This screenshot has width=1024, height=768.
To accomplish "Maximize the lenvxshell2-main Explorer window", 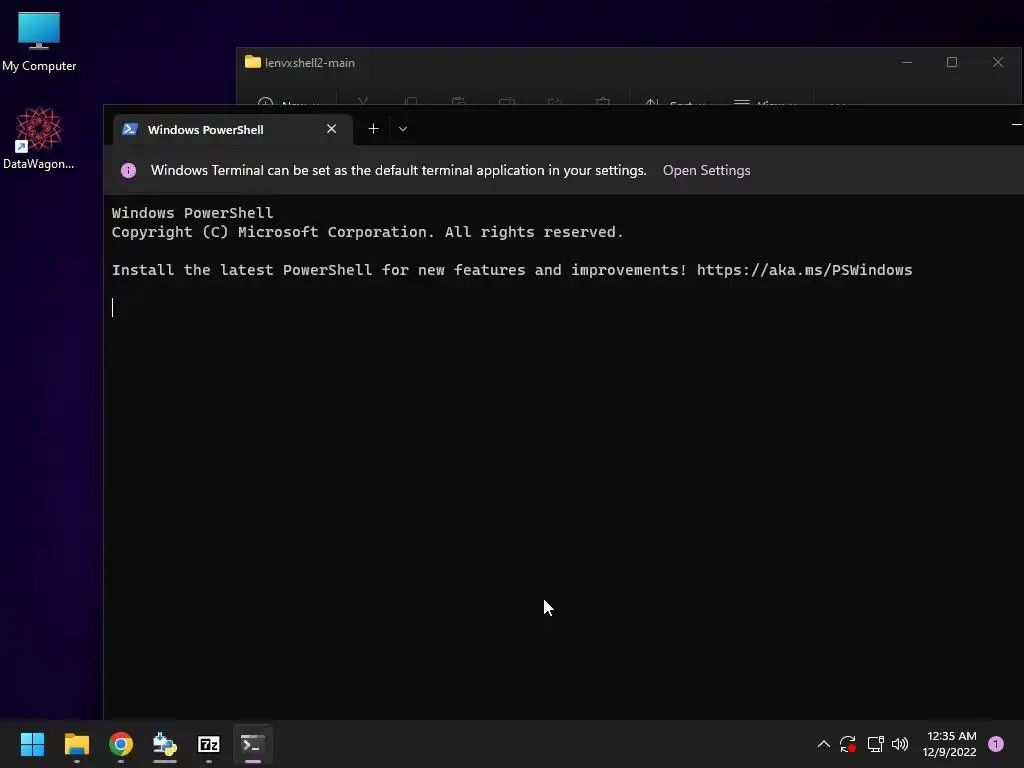I will point(952,63).
